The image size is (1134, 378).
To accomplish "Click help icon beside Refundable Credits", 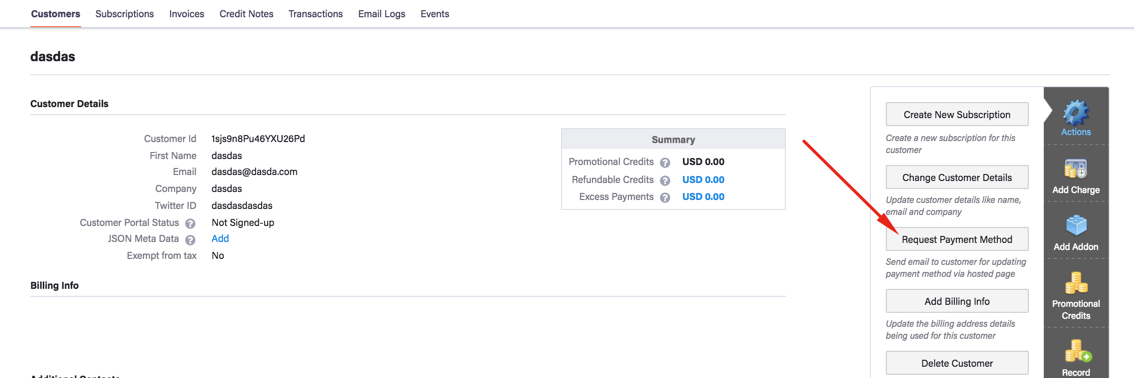I will (665, 180).
